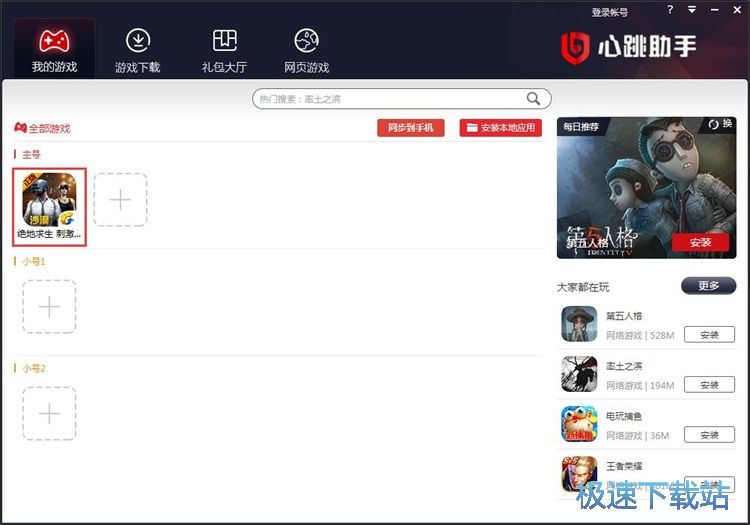Open the 率土之滨 game icon

[x=579, y=374]
